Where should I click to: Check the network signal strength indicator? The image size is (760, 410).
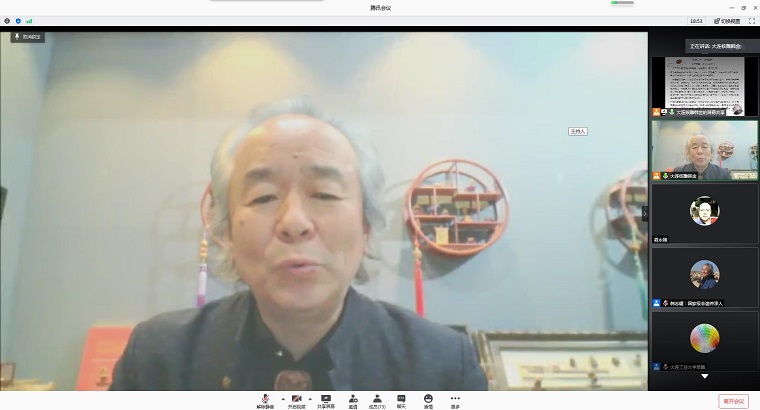[x=28, y=20]
